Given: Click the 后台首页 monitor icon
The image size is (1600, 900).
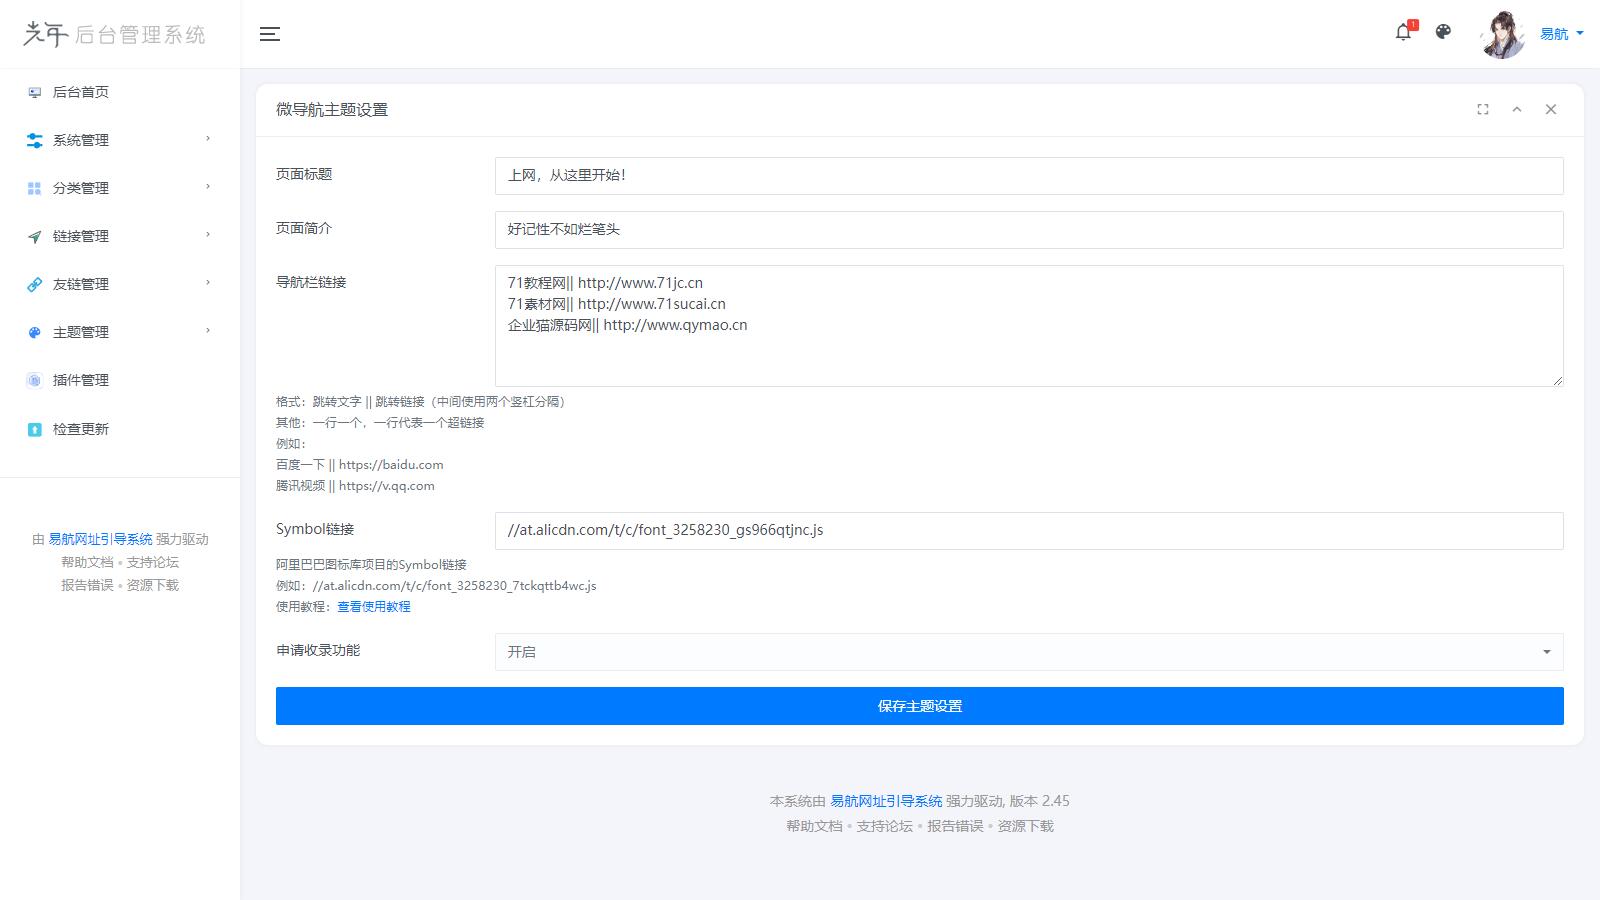Looking at the screenshot, I should [35, 92].
